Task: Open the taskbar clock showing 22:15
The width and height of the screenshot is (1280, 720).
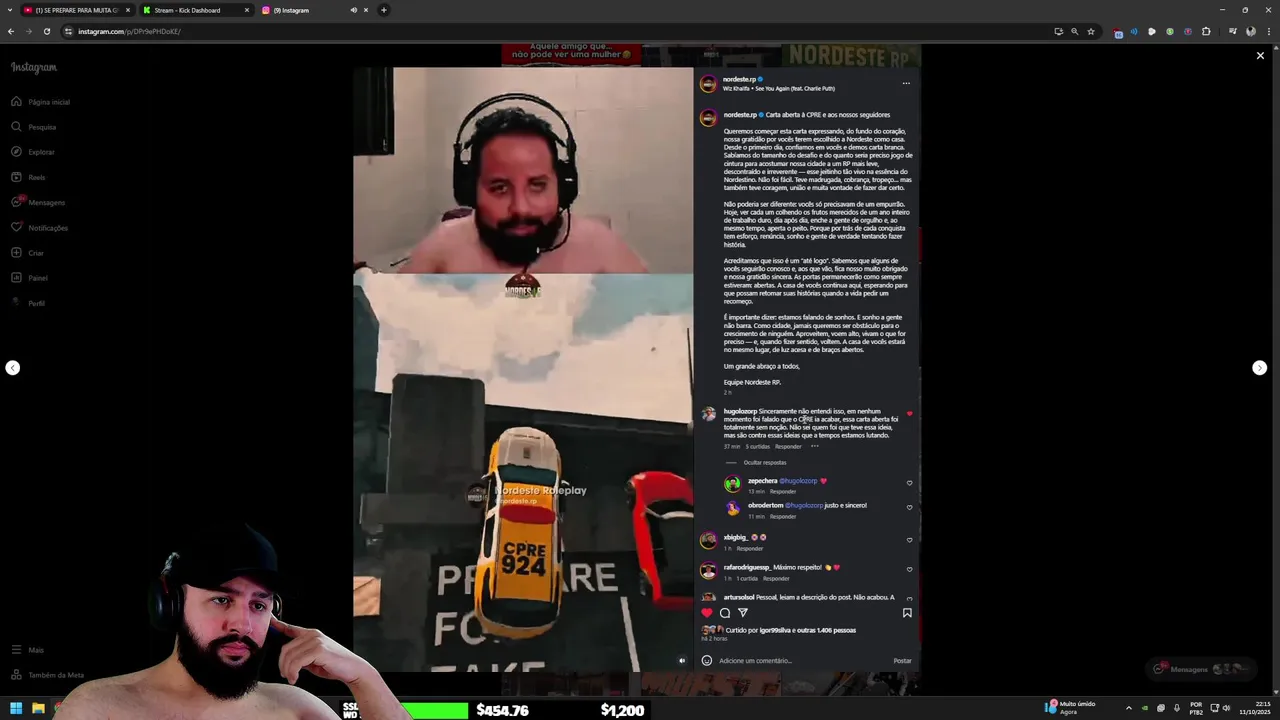Action: tap(1254, 708)
